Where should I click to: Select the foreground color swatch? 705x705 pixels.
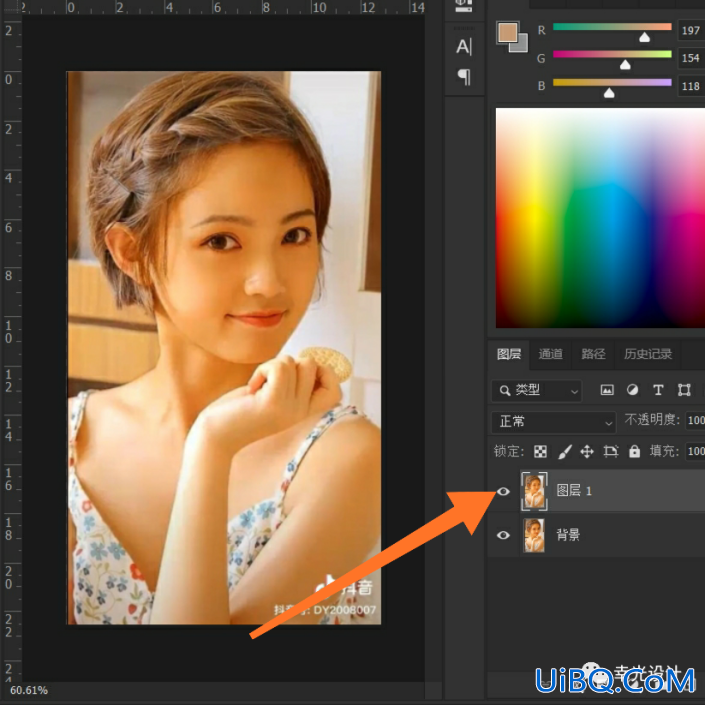tap(507, 32)
